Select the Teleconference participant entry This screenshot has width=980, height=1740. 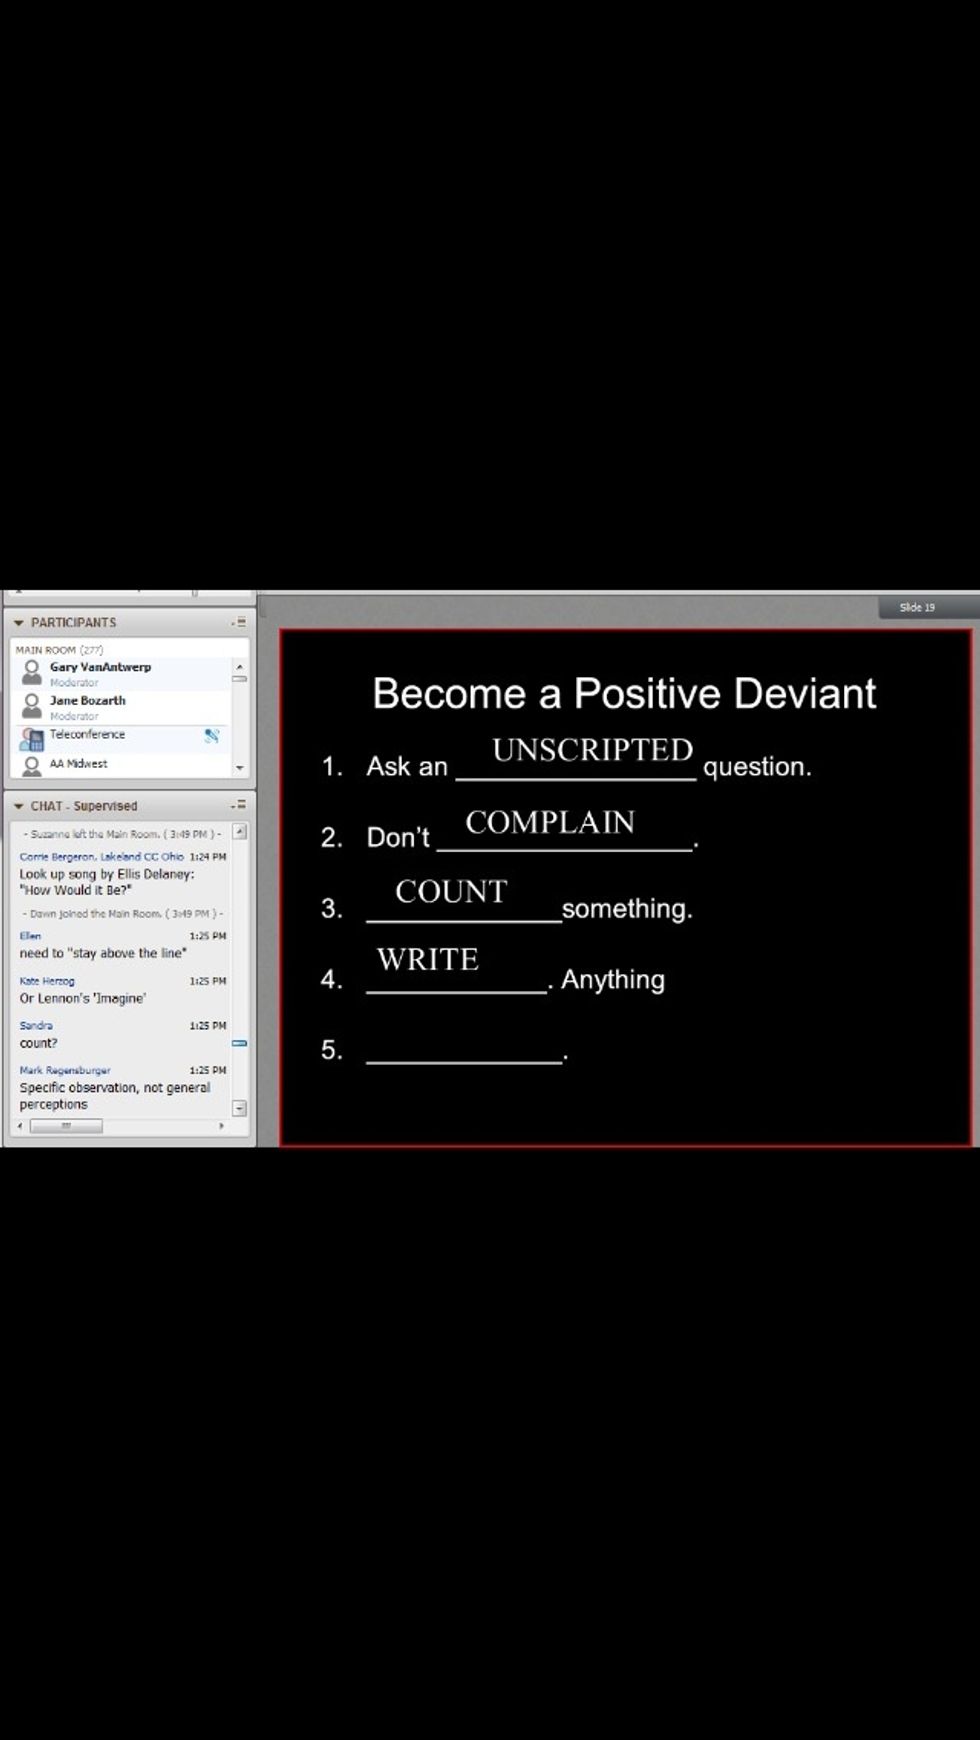point(87,734)
